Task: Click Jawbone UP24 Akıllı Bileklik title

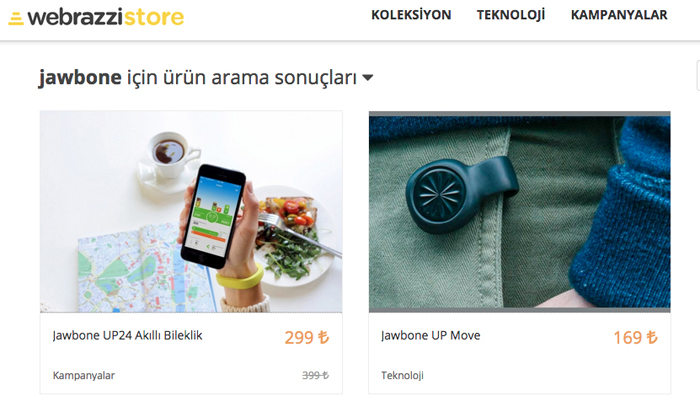Action: tap(127, 335)
